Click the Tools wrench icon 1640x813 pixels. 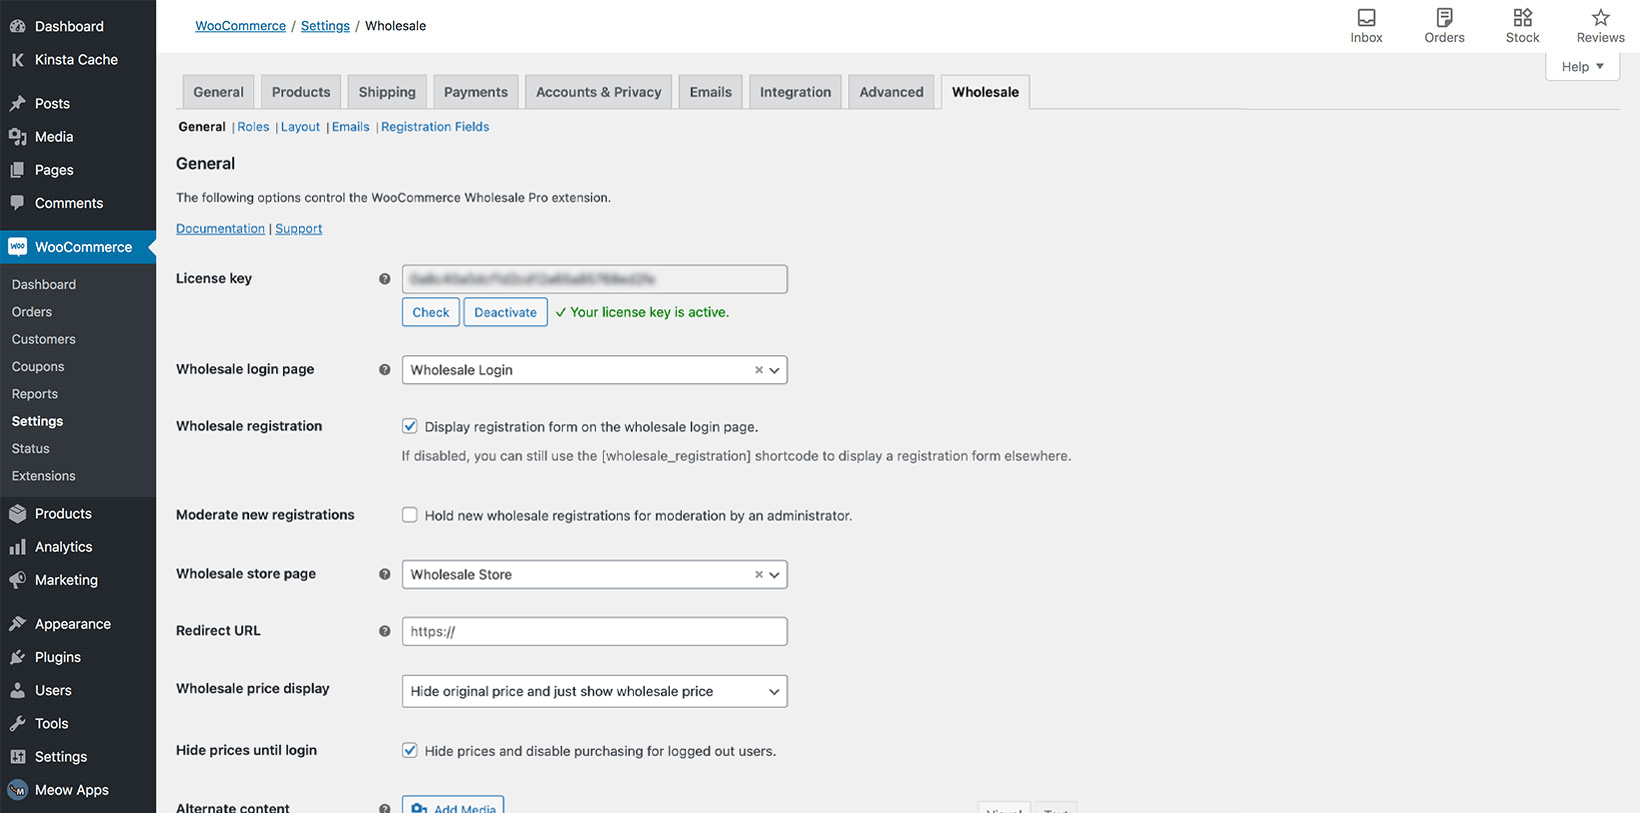click(x=18, y=723)
